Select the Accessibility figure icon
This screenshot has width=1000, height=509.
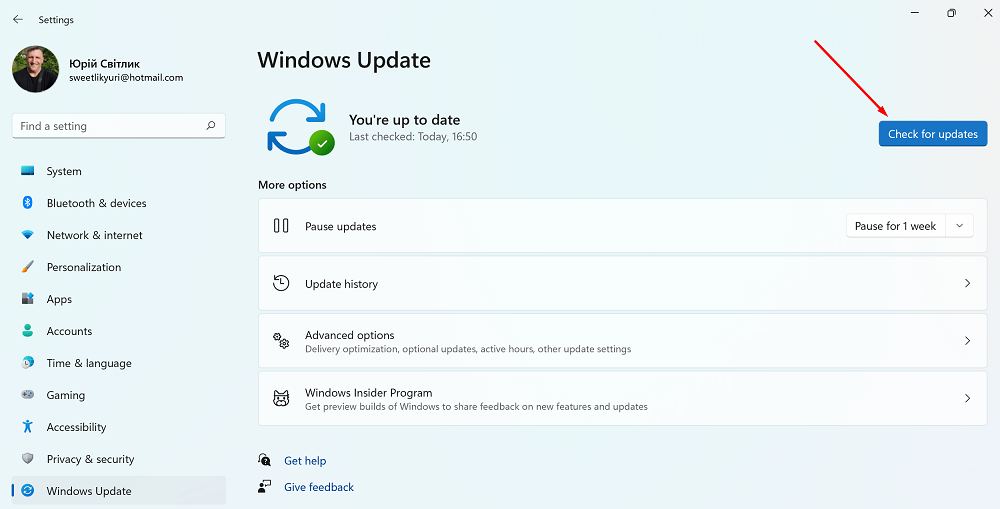(x=28, y=427)
